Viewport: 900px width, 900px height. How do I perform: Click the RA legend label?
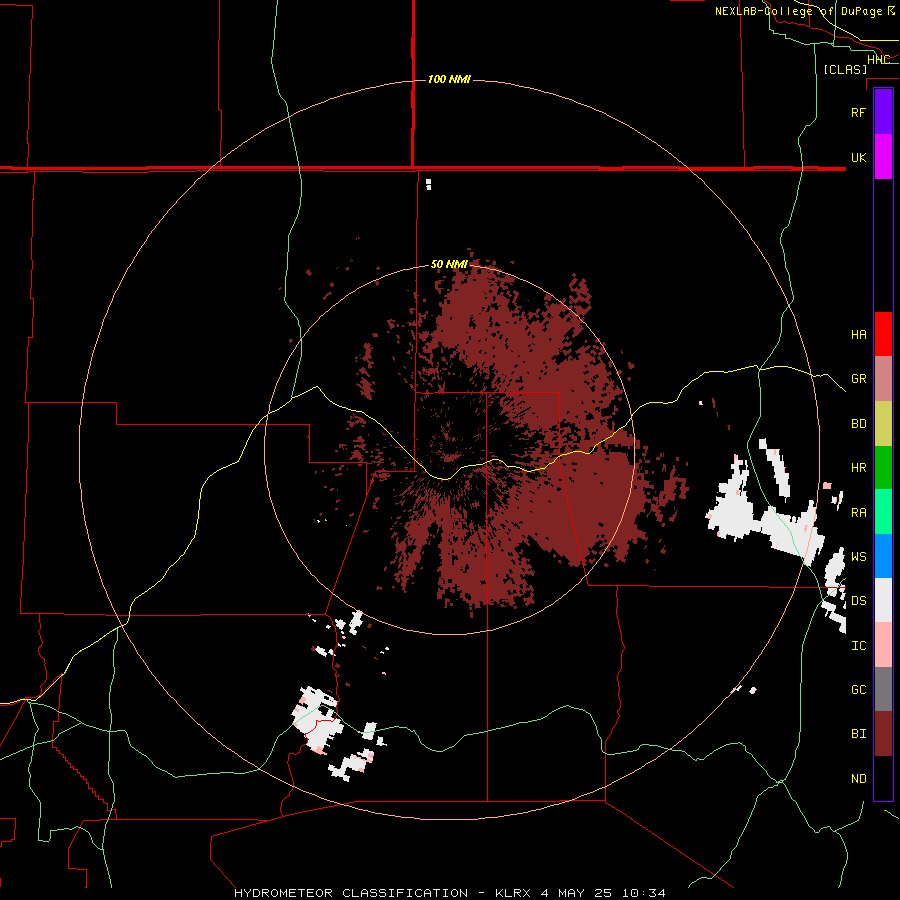(858, 512)
